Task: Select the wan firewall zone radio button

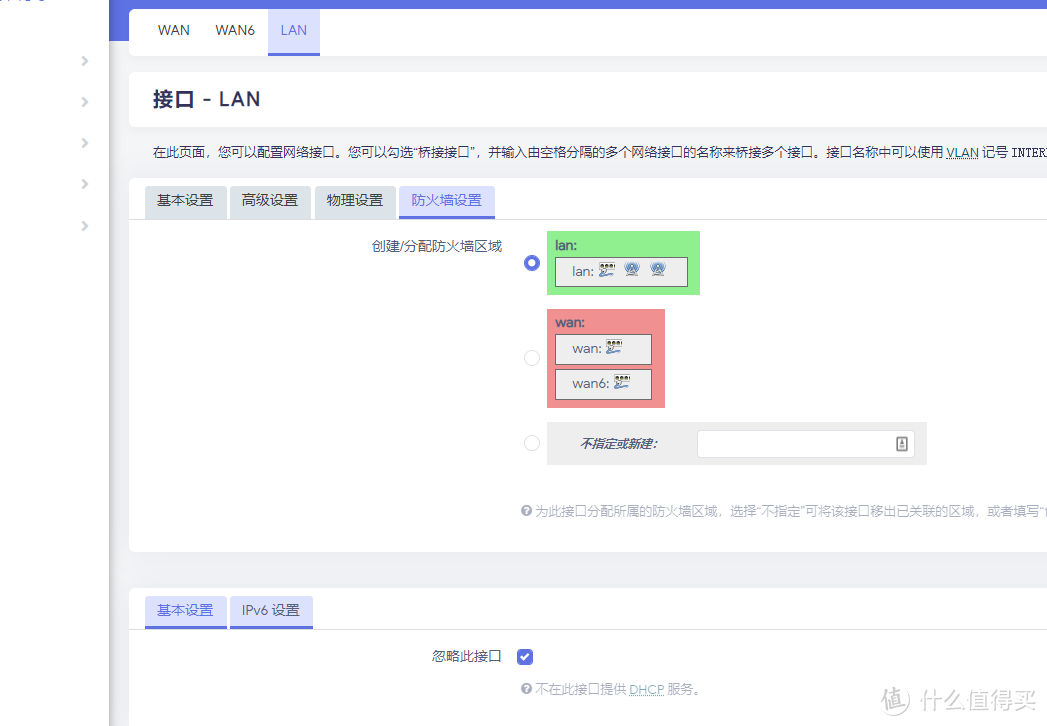Action: click(x=531, y=357)
